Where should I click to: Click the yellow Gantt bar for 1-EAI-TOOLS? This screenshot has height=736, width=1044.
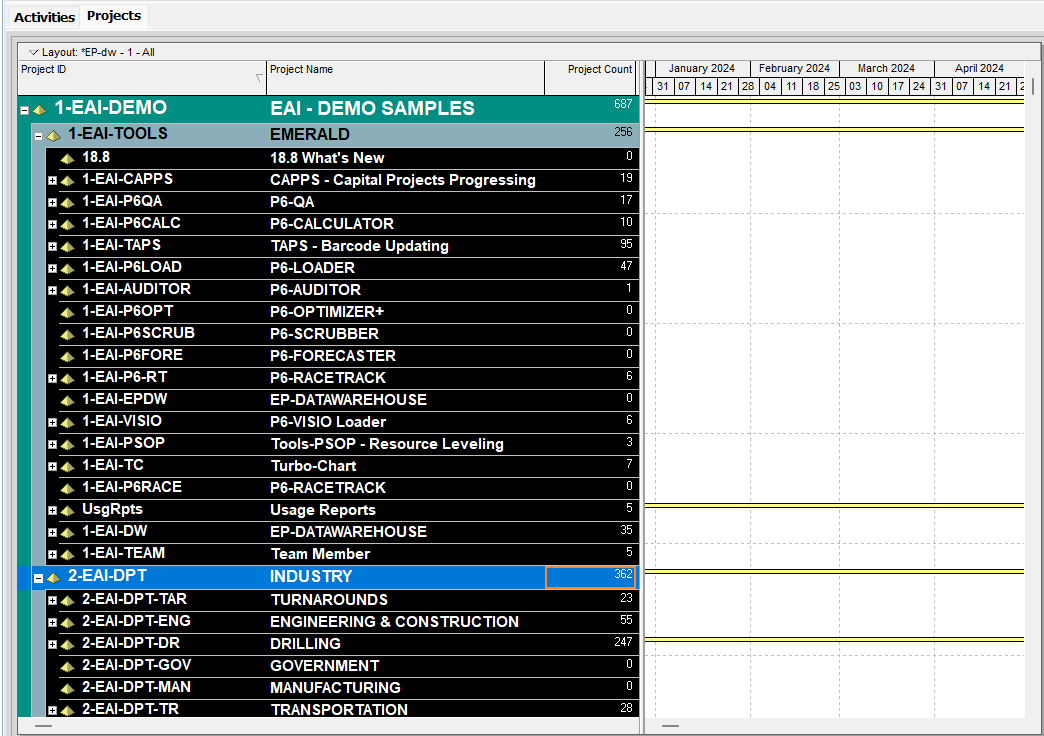coord(834,129)
